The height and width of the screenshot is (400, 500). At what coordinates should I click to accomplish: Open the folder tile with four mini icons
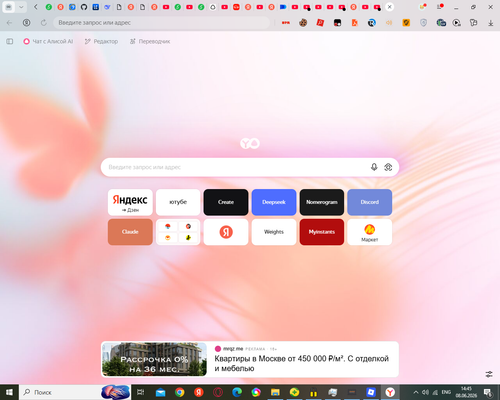178,232
